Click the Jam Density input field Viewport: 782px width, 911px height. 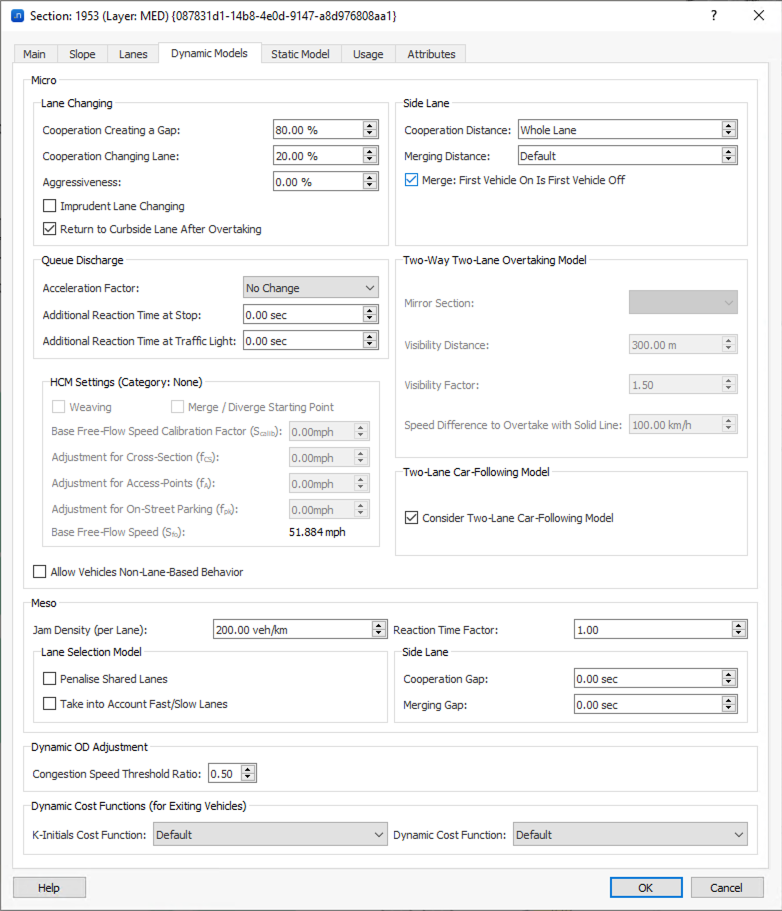tap(290, 629)
